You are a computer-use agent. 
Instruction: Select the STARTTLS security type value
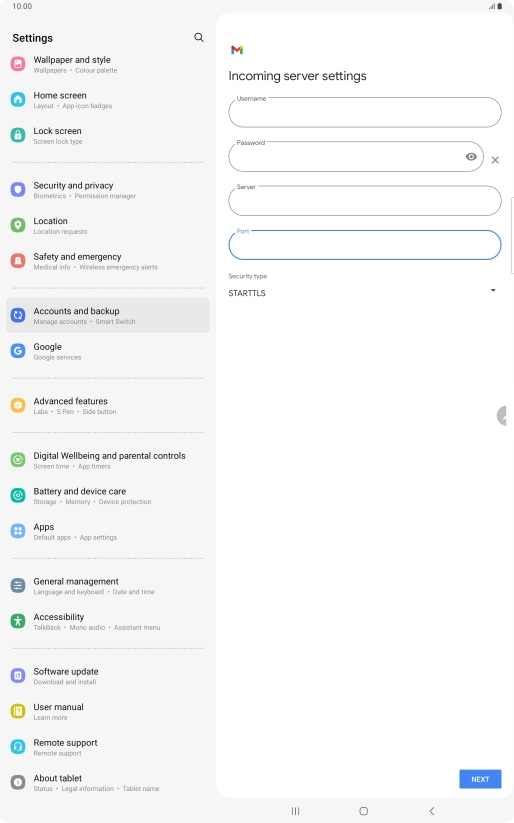click(x=247, y=293)
